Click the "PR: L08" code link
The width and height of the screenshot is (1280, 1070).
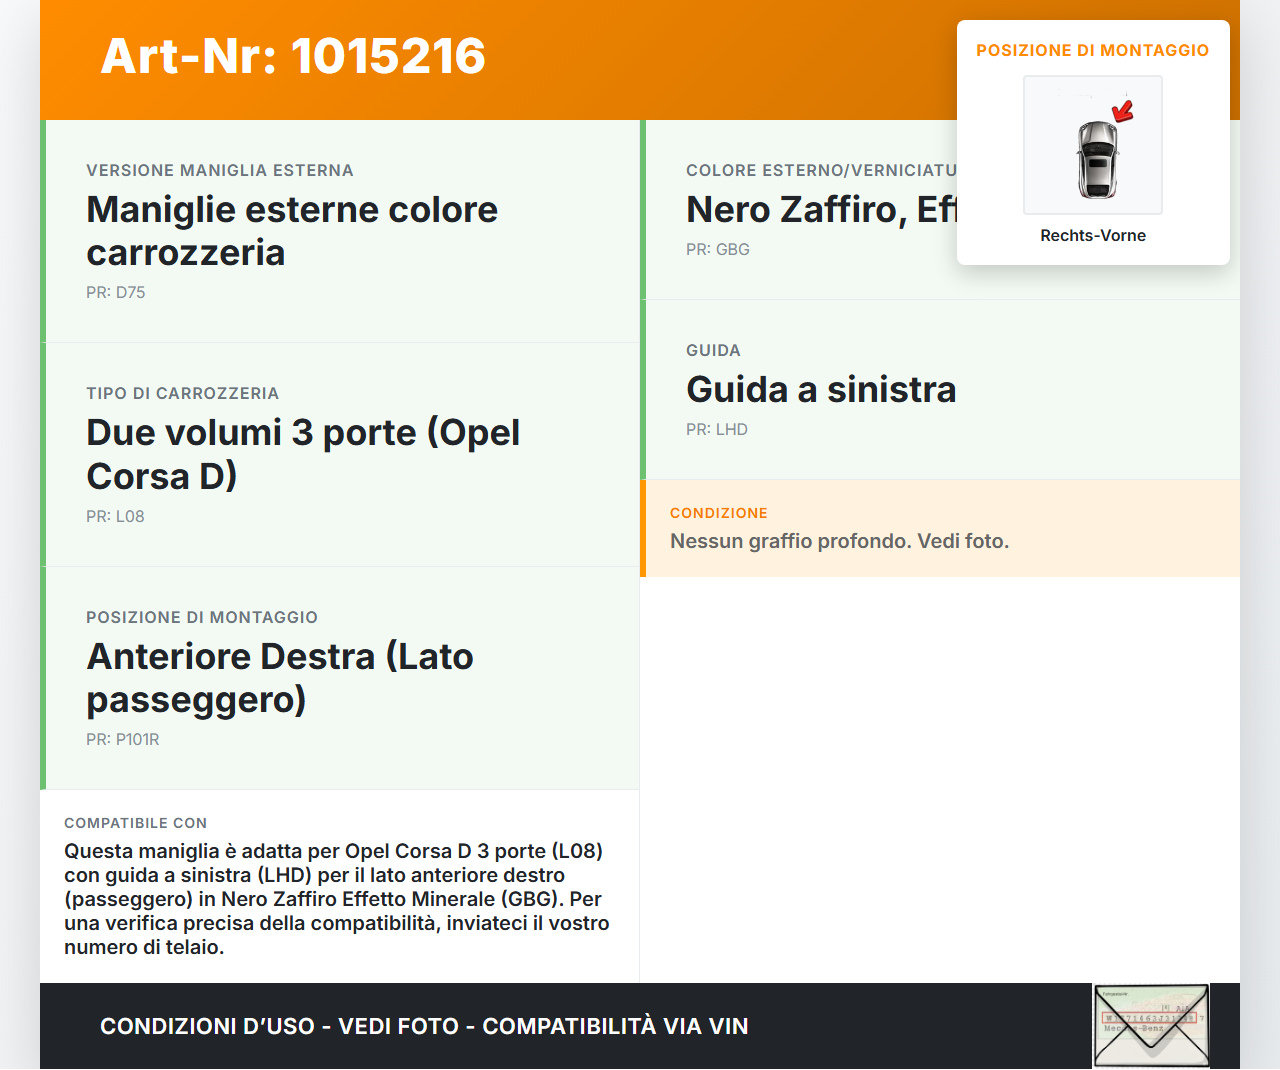pyautogui.click(x=115, y=517)
